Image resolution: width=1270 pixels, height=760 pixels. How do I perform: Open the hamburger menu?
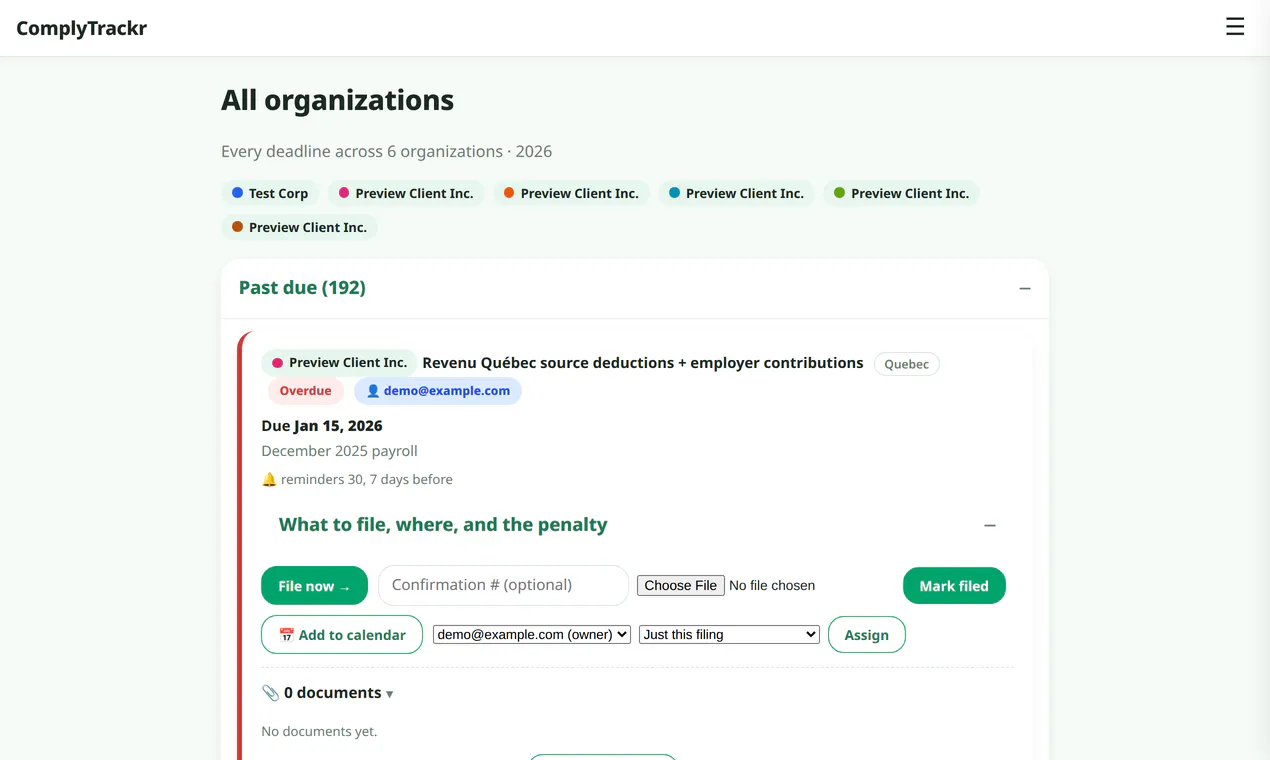1235,27
